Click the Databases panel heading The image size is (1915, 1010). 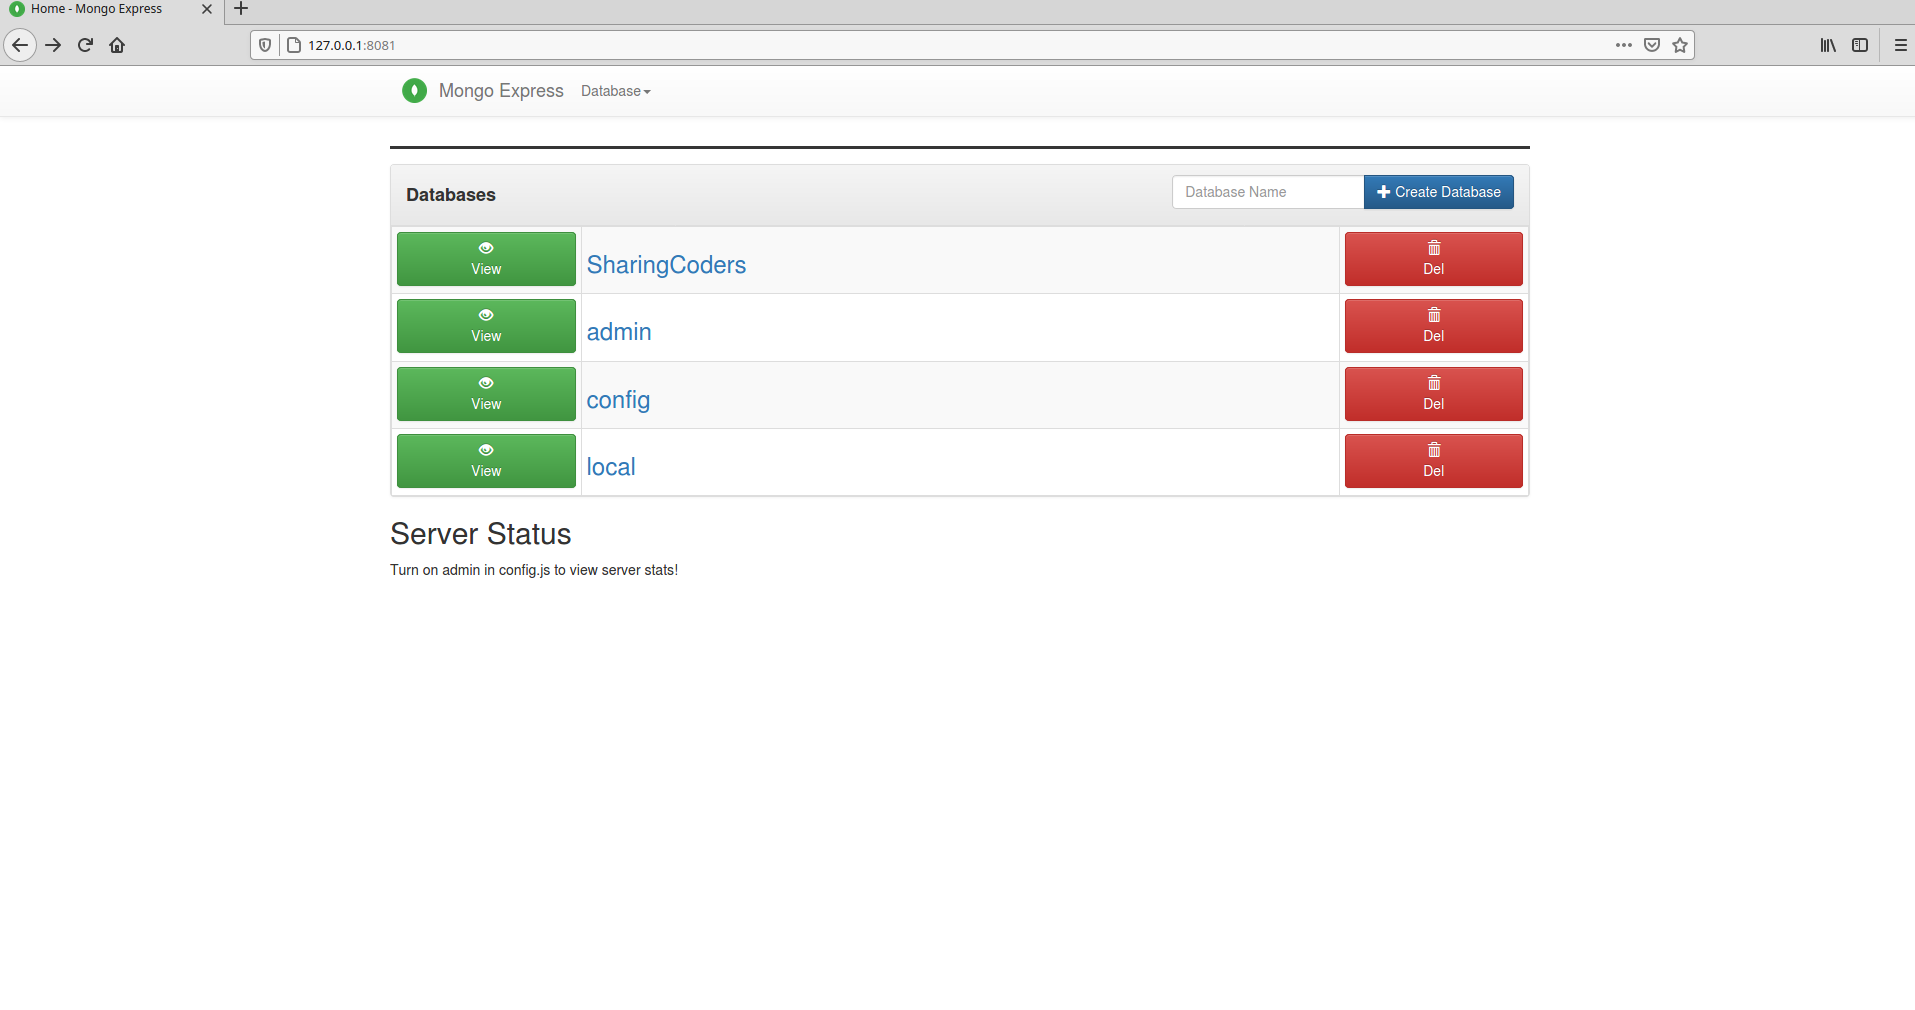click(x=451, y=195)
